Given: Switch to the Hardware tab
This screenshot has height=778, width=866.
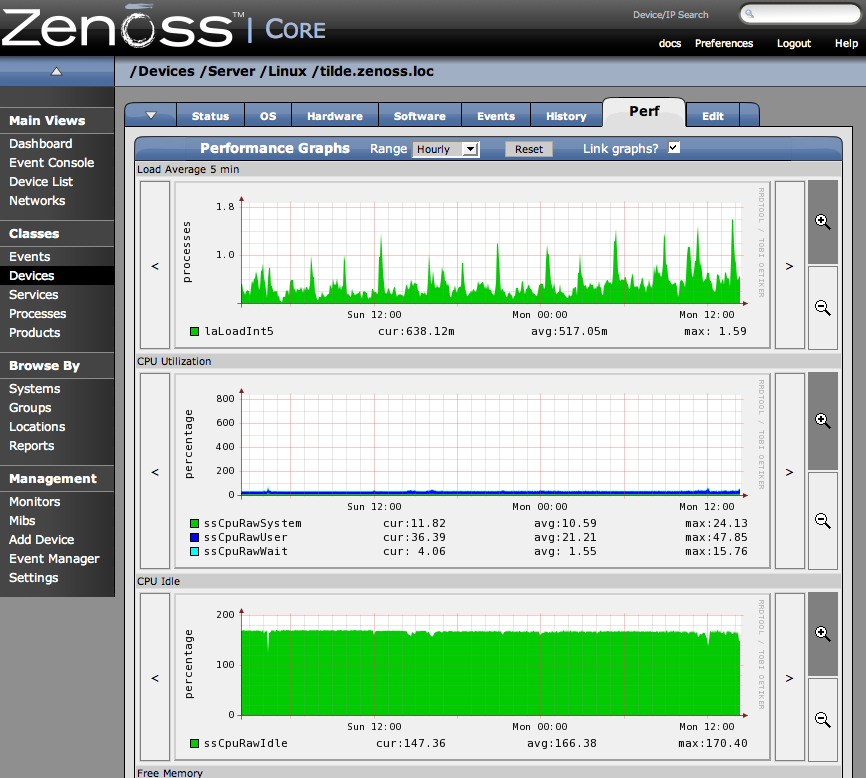Looking at the screenshot, I should [x=335, y=116].
